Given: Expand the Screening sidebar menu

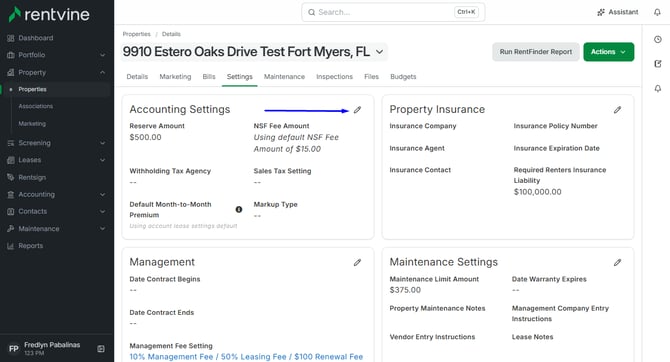Looking at the screenshot, I should pos(103,143).
